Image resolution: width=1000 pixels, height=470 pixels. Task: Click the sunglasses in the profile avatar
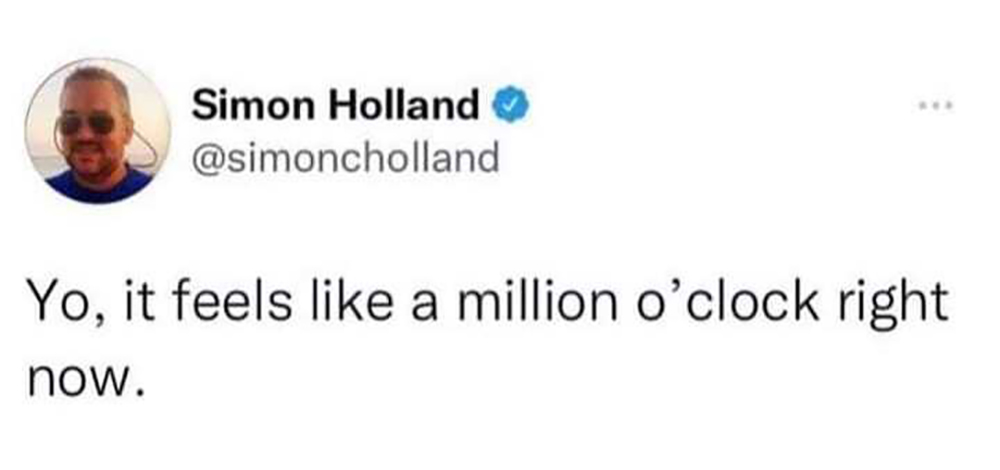coord(85,123)
